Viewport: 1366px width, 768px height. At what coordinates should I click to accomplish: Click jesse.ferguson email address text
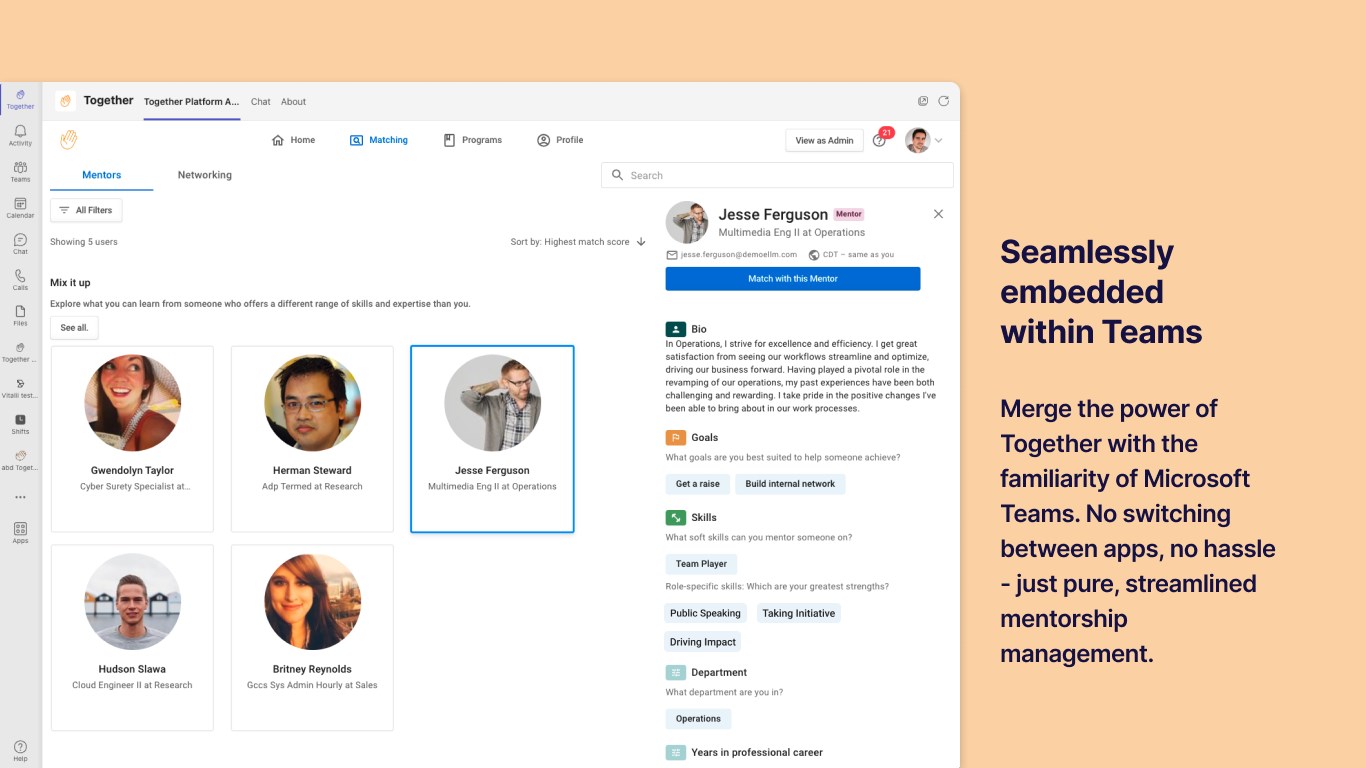tap(738, 255)
